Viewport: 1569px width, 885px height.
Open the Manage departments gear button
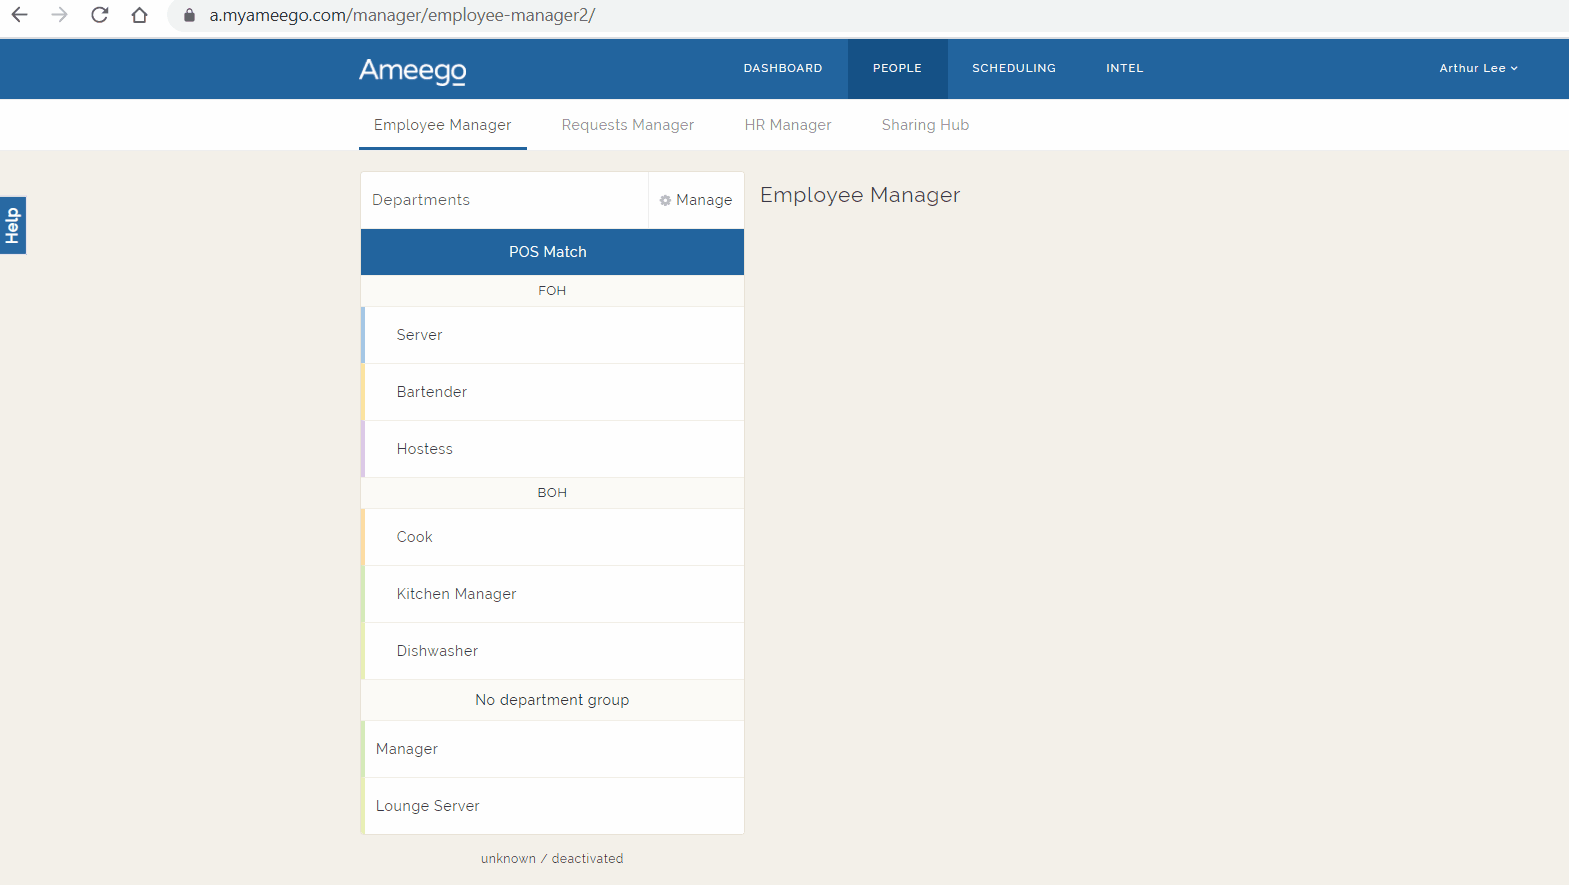696,200
